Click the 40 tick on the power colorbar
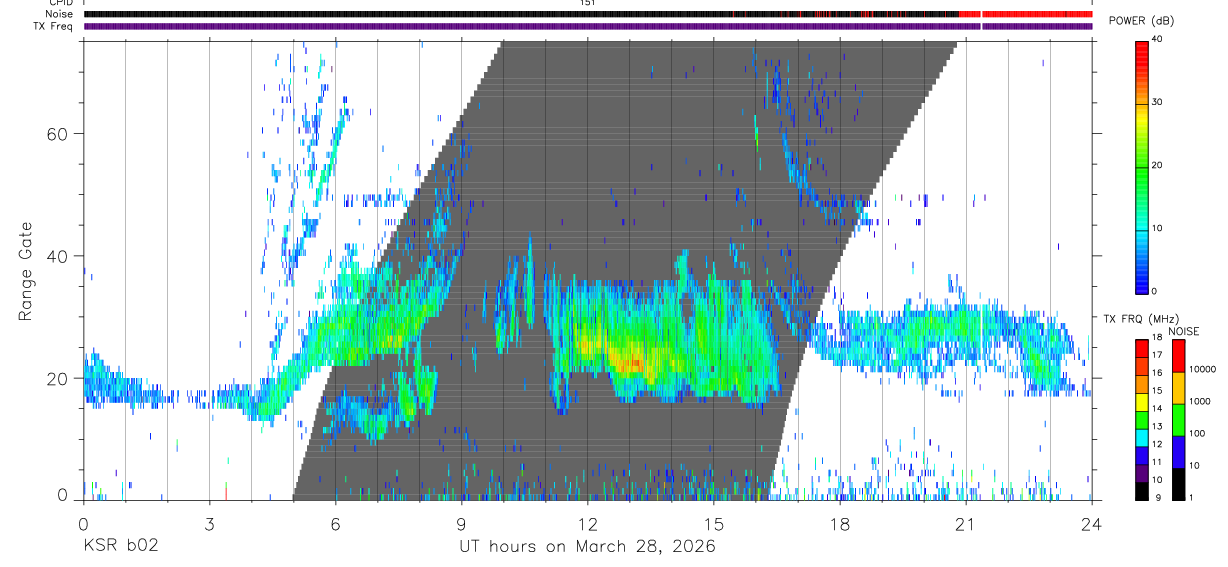The image size is (1228, 567). tap(1158, 39)
